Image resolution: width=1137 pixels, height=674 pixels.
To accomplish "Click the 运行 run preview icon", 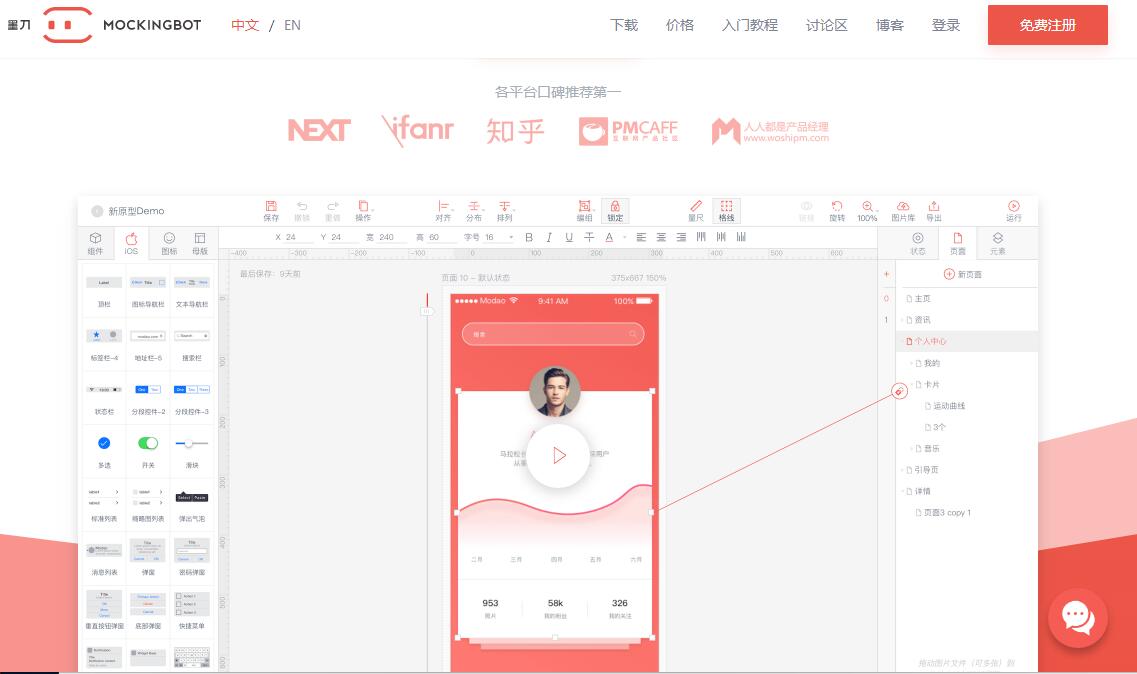I will 1014,209.
